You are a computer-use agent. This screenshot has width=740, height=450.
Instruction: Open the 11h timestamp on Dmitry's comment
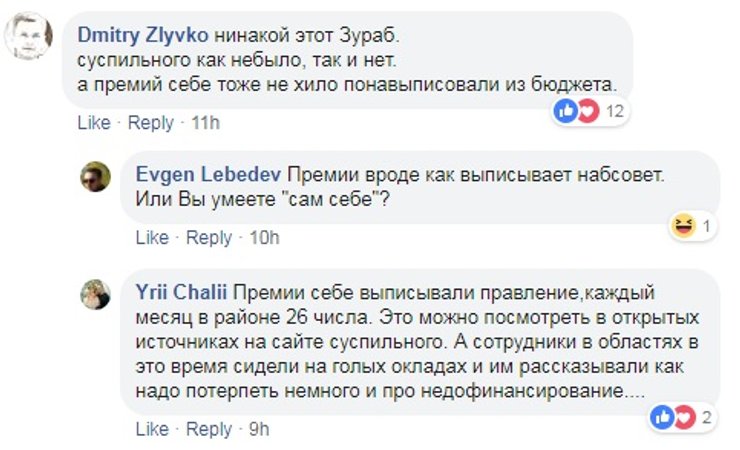204,123
